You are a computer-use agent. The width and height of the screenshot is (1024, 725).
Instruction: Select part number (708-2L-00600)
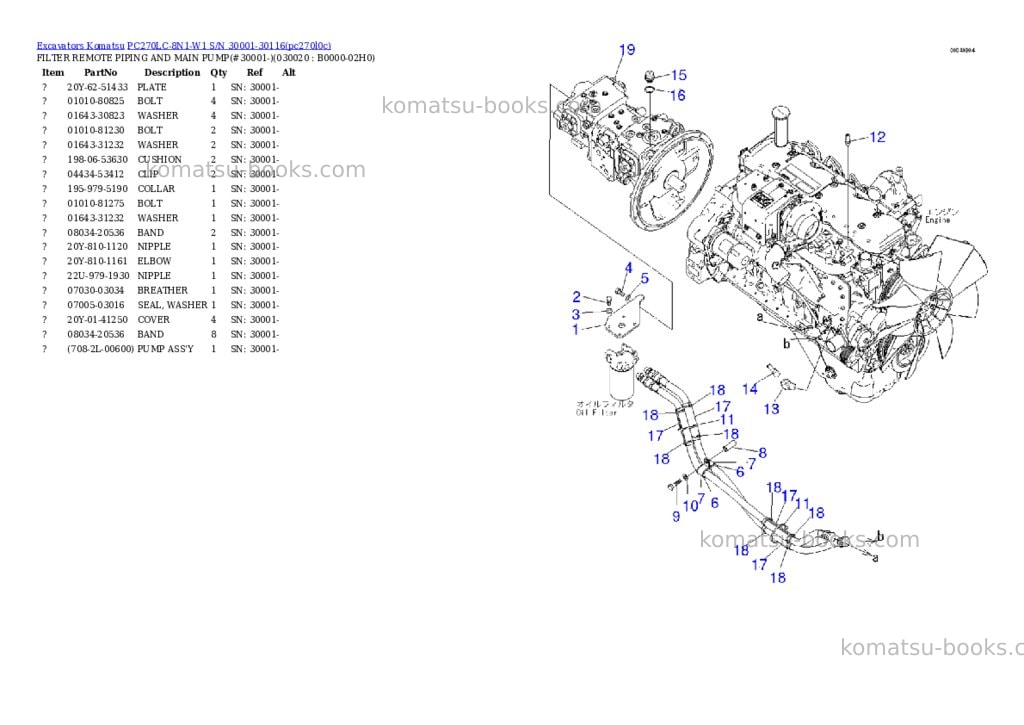100,349
